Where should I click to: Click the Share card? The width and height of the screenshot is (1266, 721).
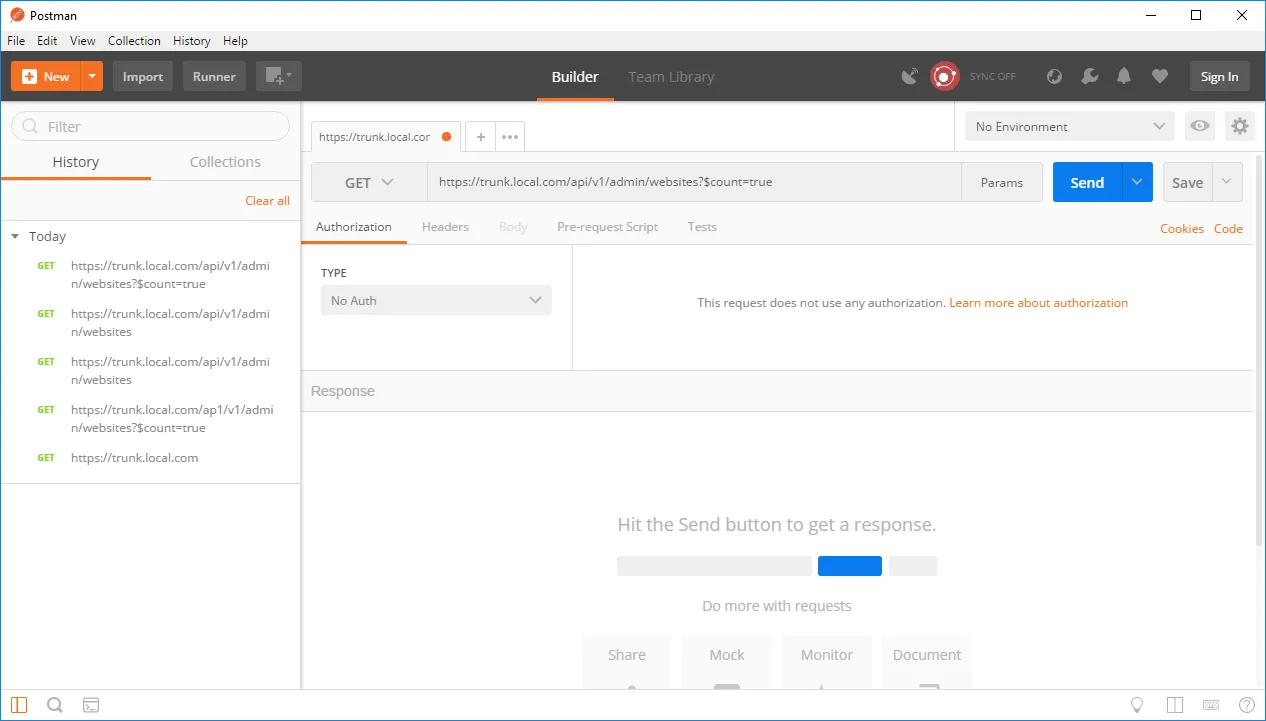(627, 663)
